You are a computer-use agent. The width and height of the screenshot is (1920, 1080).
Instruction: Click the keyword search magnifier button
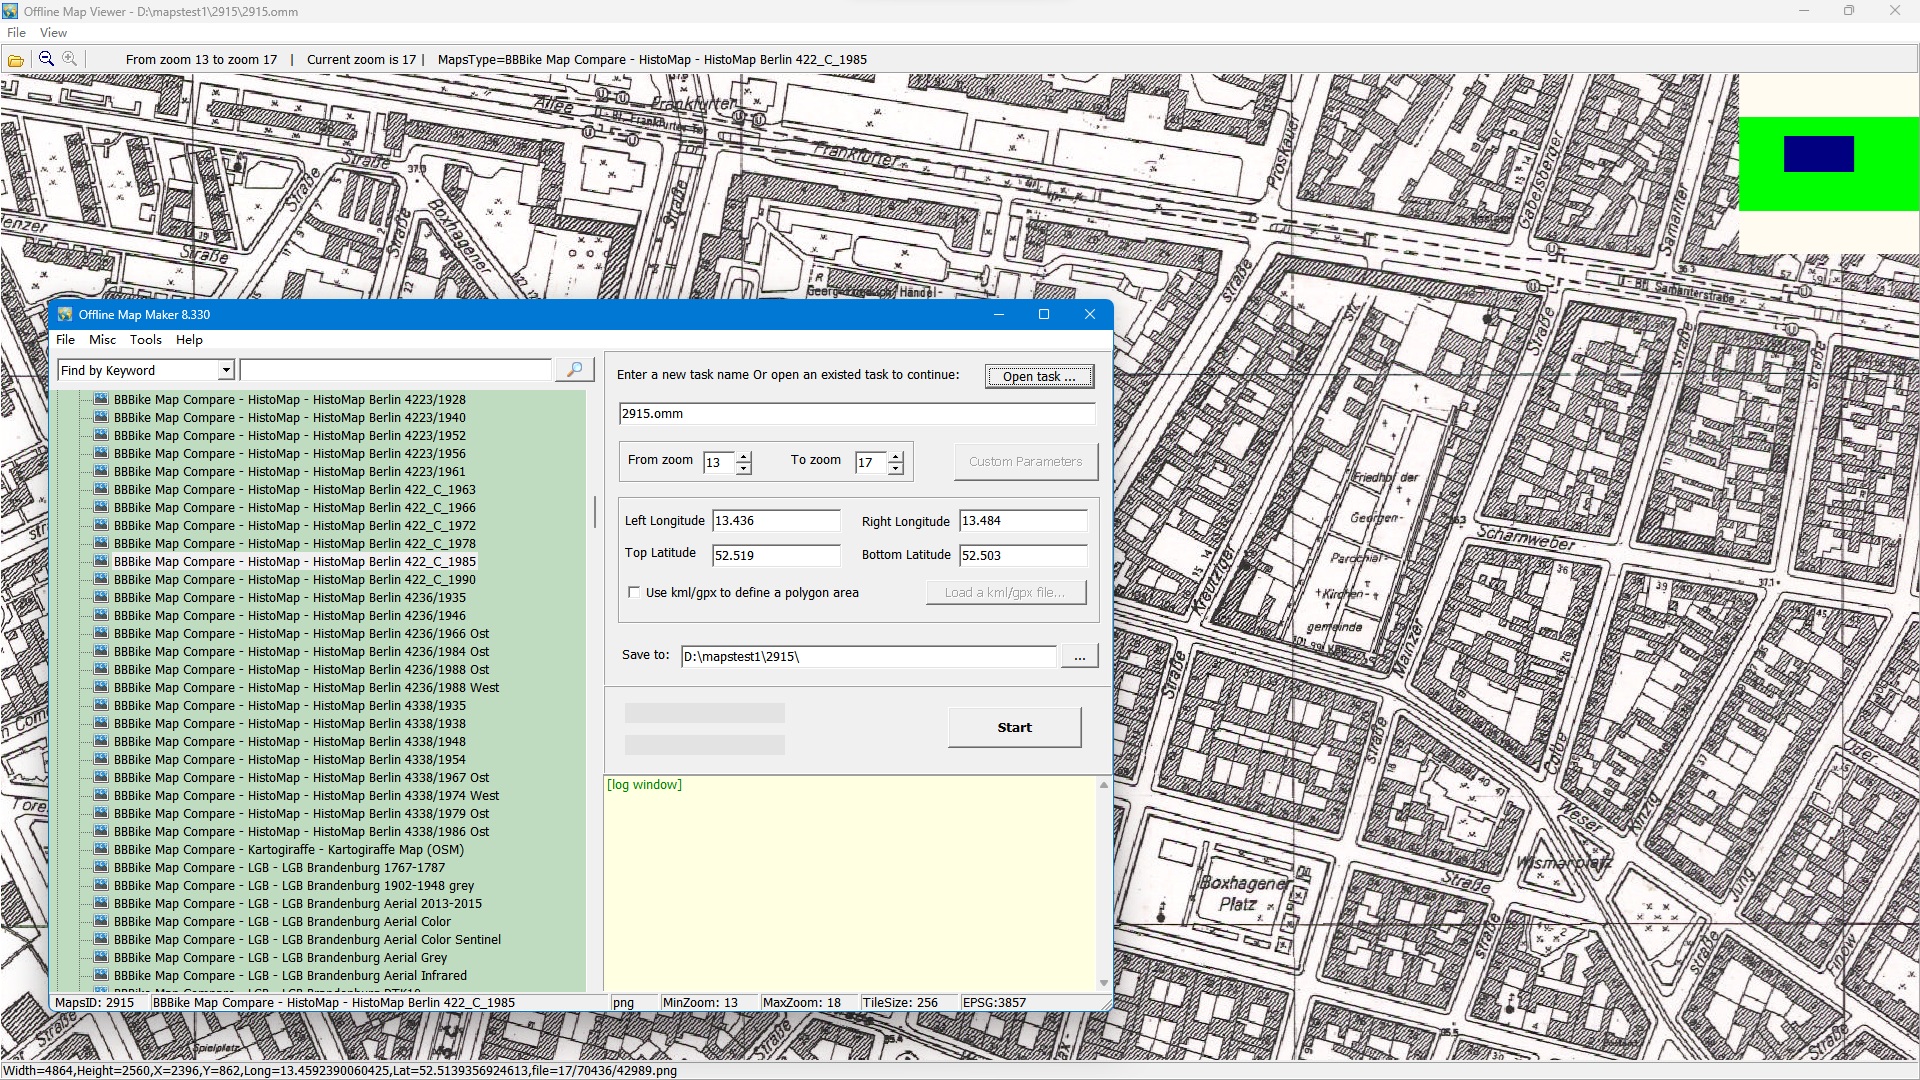[x=574, y=370]
